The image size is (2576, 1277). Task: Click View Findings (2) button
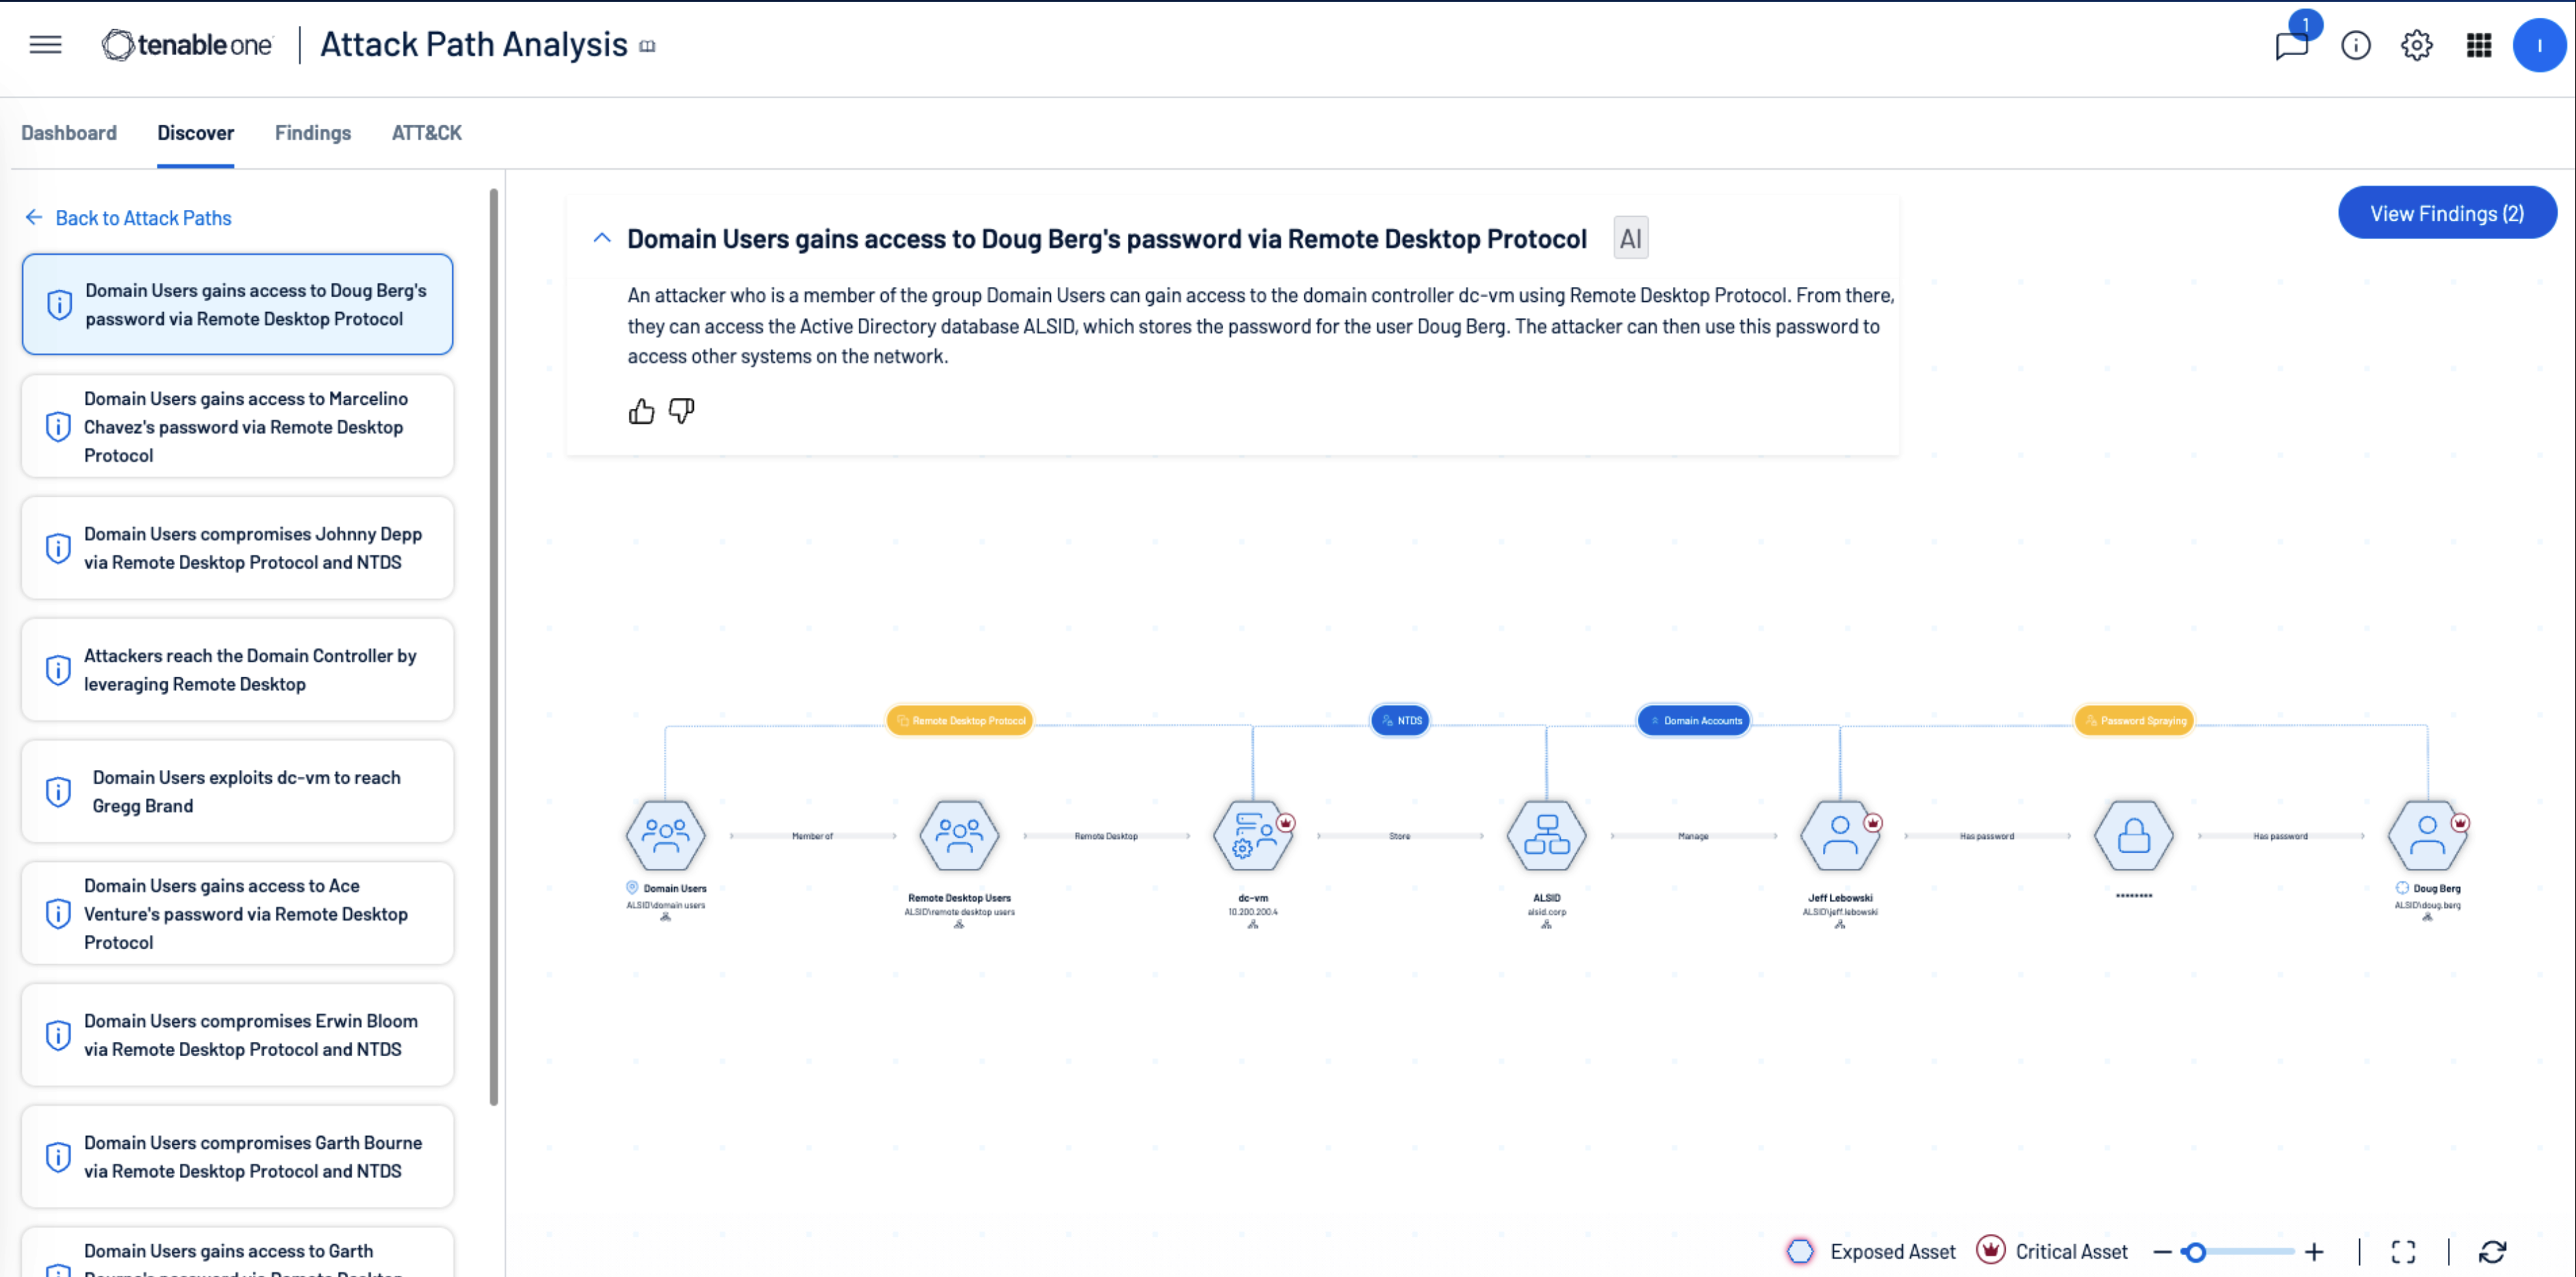pos(2447,213)
